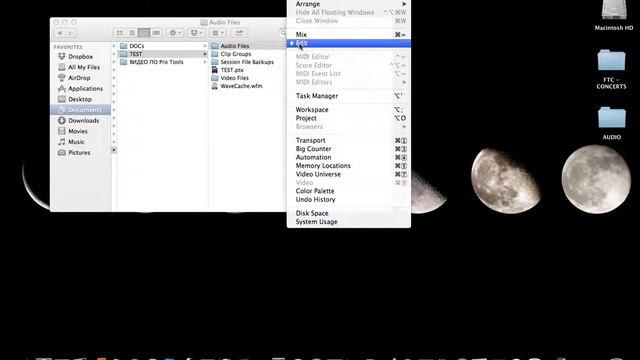The image size is (640, 360).
Task: Switch Finder to Cover Flow view
Action: (x=156, y=33)
